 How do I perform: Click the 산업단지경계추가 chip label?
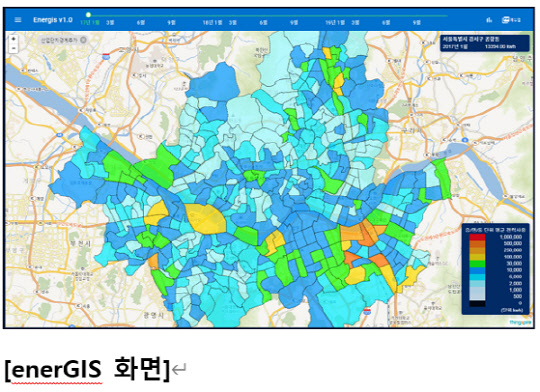coord(59,40)
